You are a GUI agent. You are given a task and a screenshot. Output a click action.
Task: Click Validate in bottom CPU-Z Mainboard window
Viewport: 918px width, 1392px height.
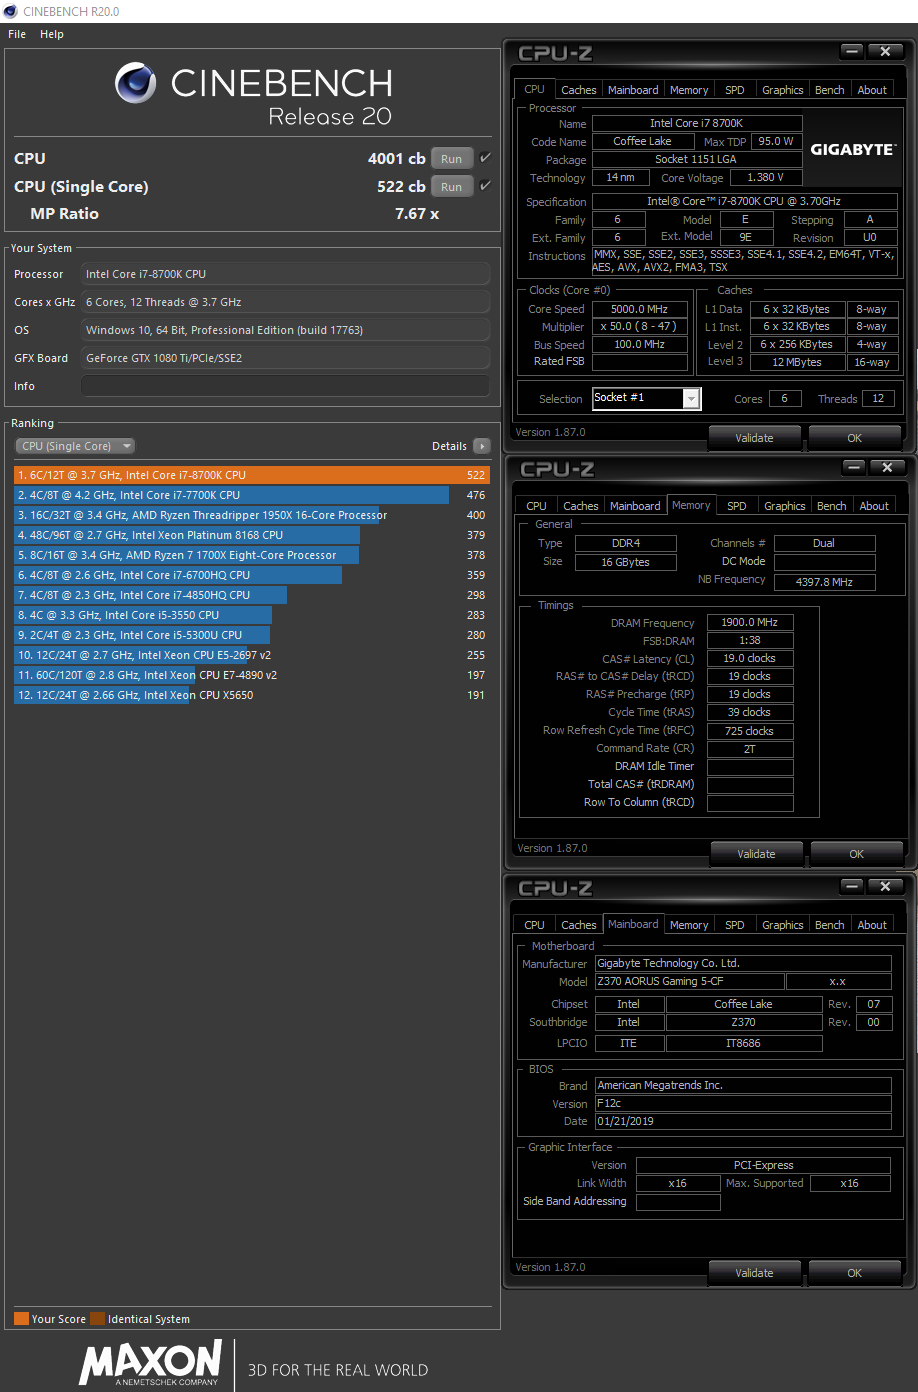pyautogui.click(x=754, y=1273)
